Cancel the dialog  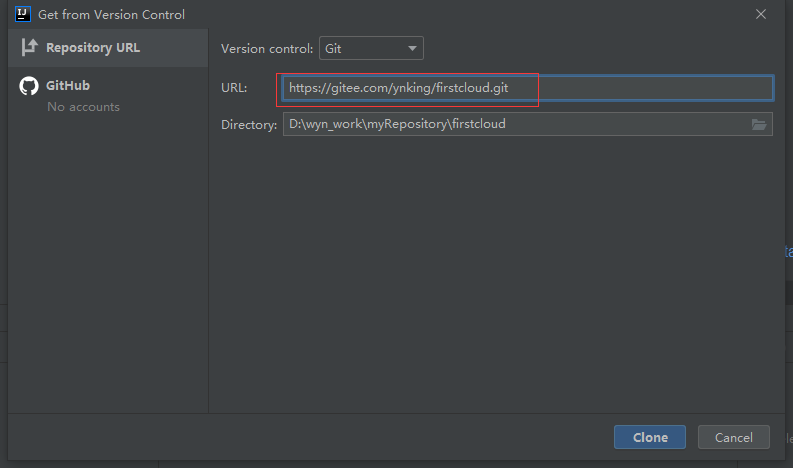734,437
